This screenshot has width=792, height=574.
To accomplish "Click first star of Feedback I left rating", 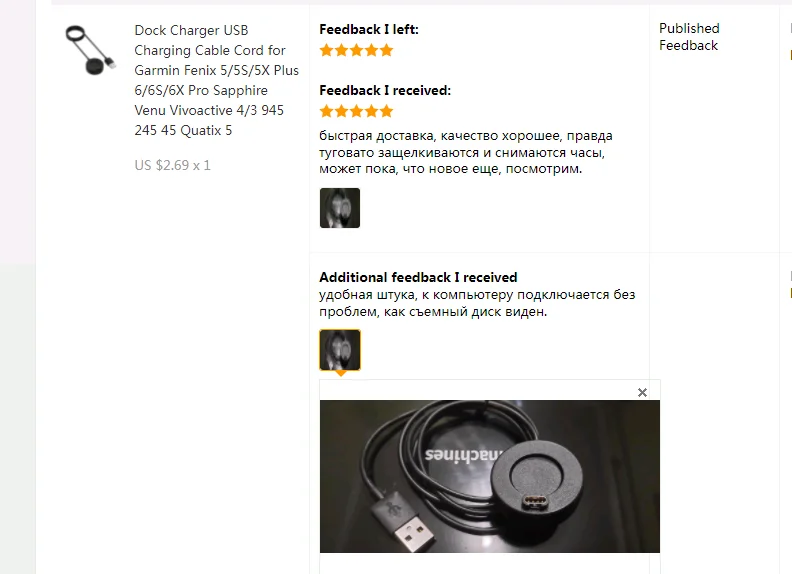I will 326,50.
